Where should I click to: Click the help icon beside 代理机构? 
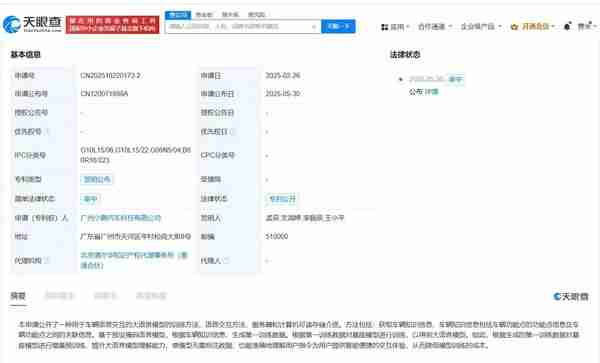(47, 260)
